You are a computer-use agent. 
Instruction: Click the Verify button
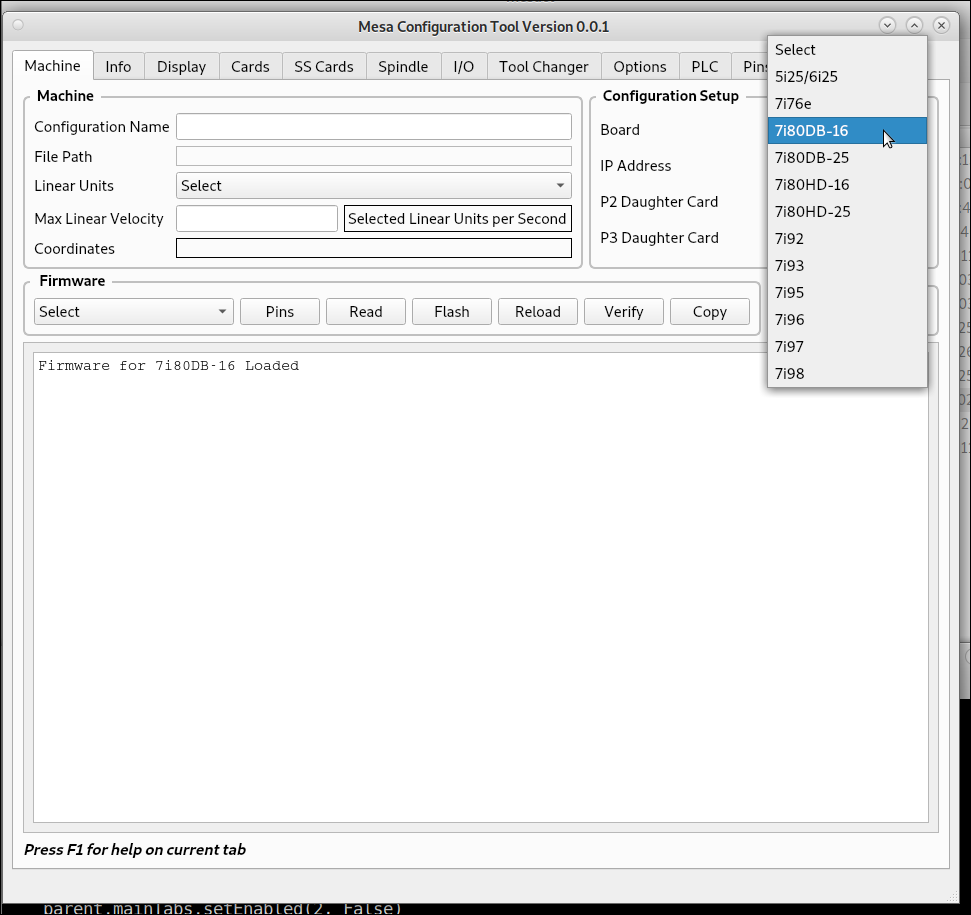click(624, 311)
